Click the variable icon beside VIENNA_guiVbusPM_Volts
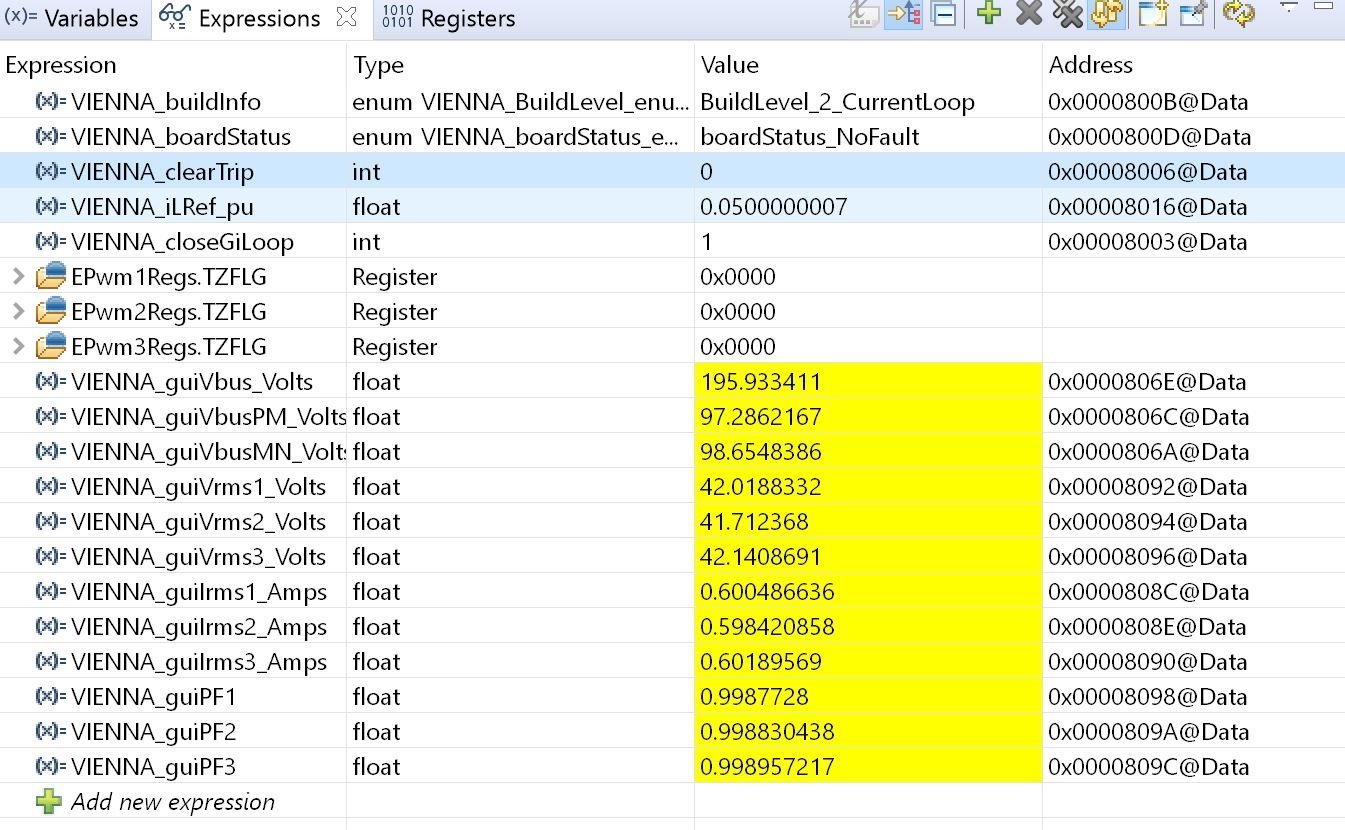The width and height of the screenshot is (1345, 830). coord(51,417)
